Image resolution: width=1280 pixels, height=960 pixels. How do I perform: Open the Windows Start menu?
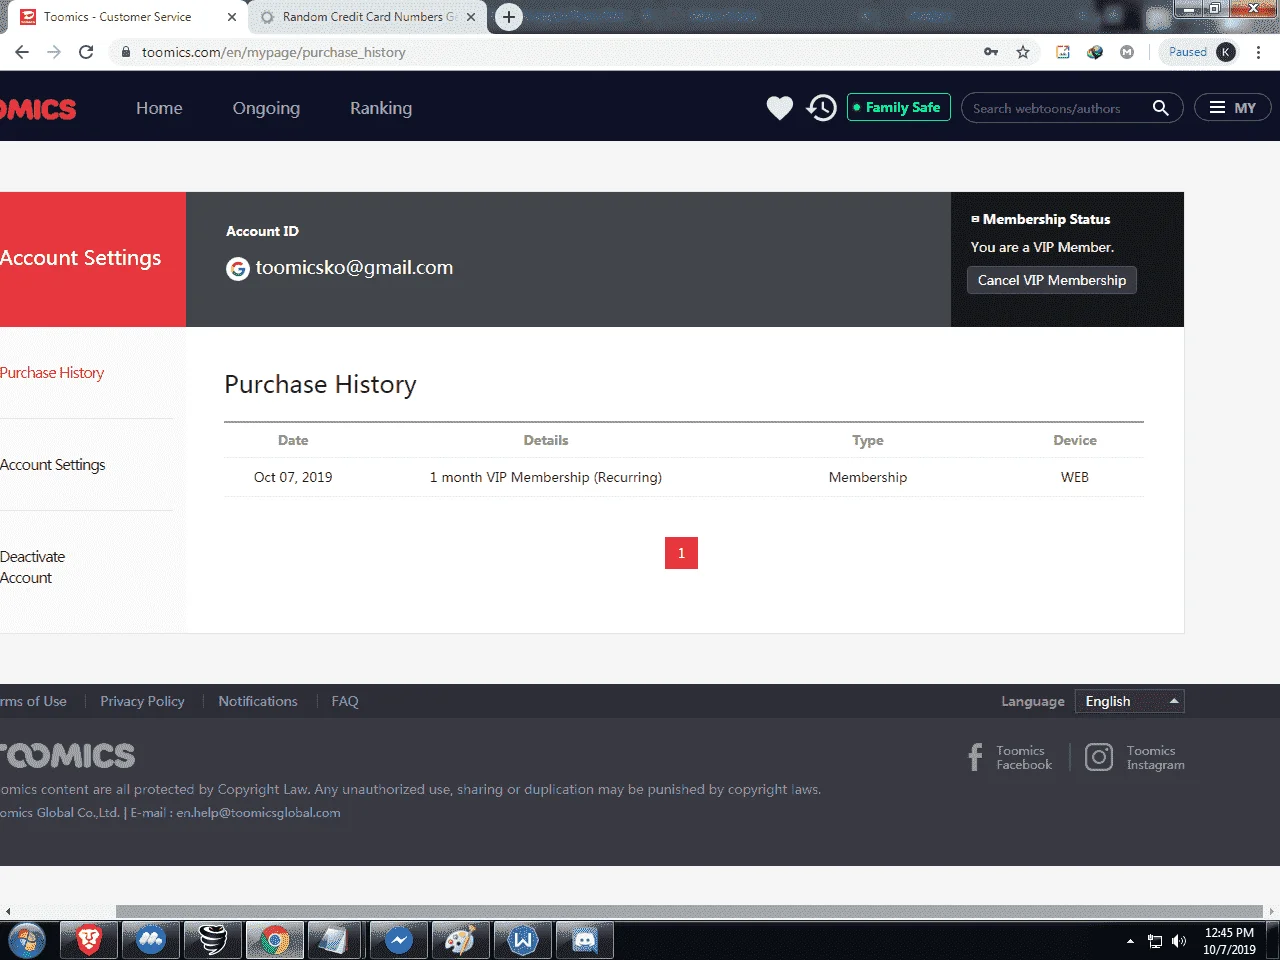coord(27,940)
